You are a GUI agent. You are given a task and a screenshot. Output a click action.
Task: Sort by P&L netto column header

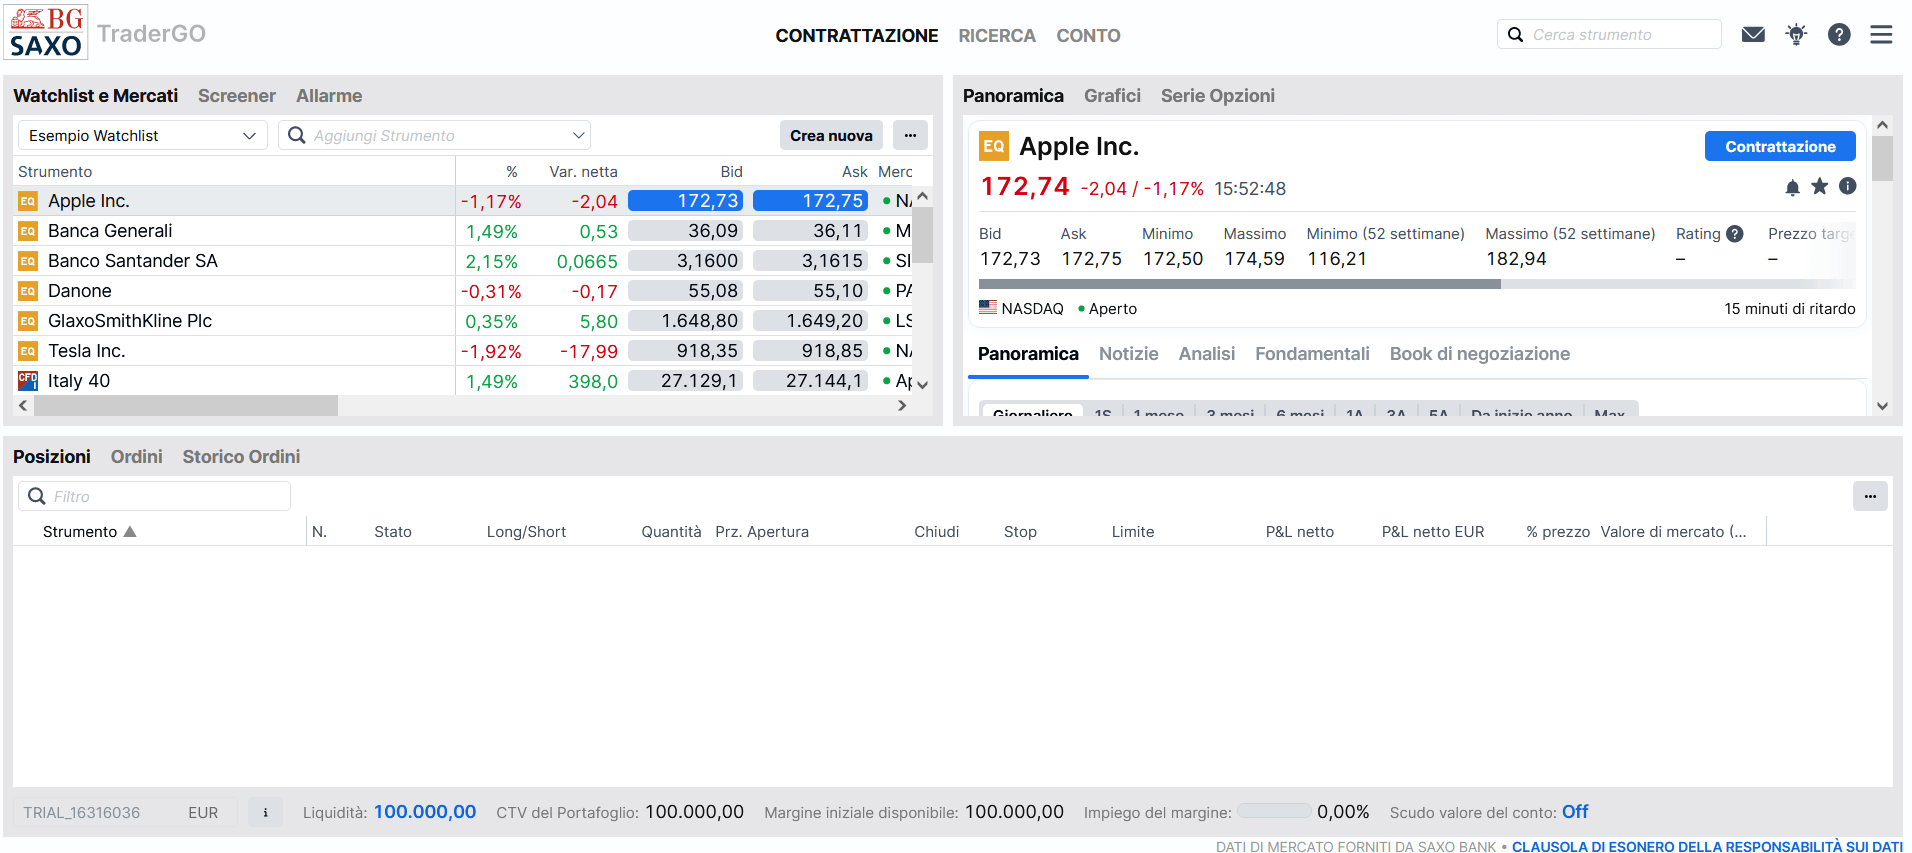[x=1299, y=532]
